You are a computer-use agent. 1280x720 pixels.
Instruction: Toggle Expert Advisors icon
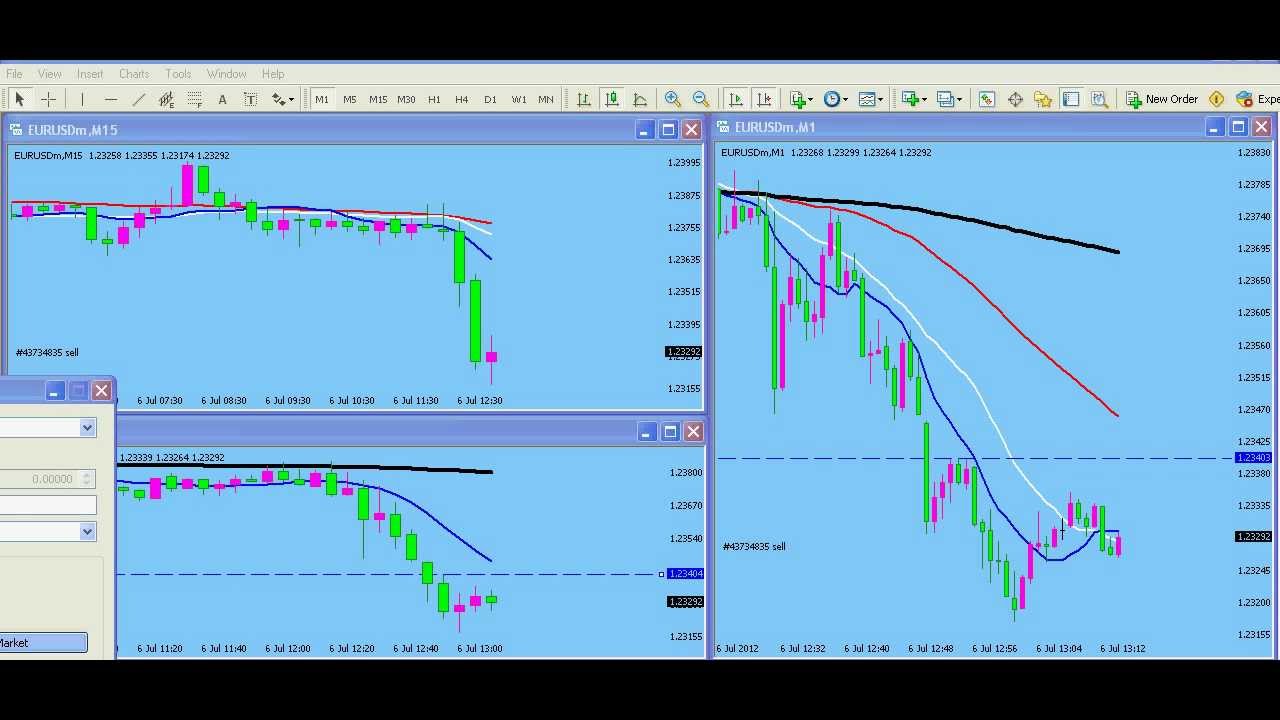[1257, 99]
